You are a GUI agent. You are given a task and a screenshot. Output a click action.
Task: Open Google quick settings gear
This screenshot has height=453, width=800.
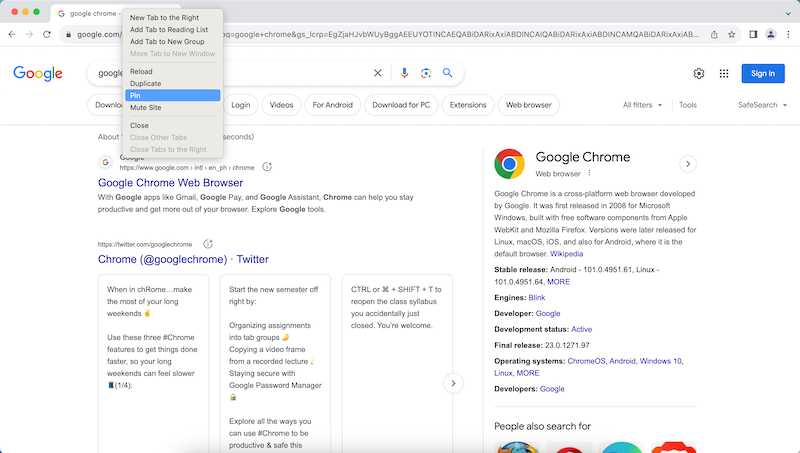pyautogui.click(x=699, y=73)
